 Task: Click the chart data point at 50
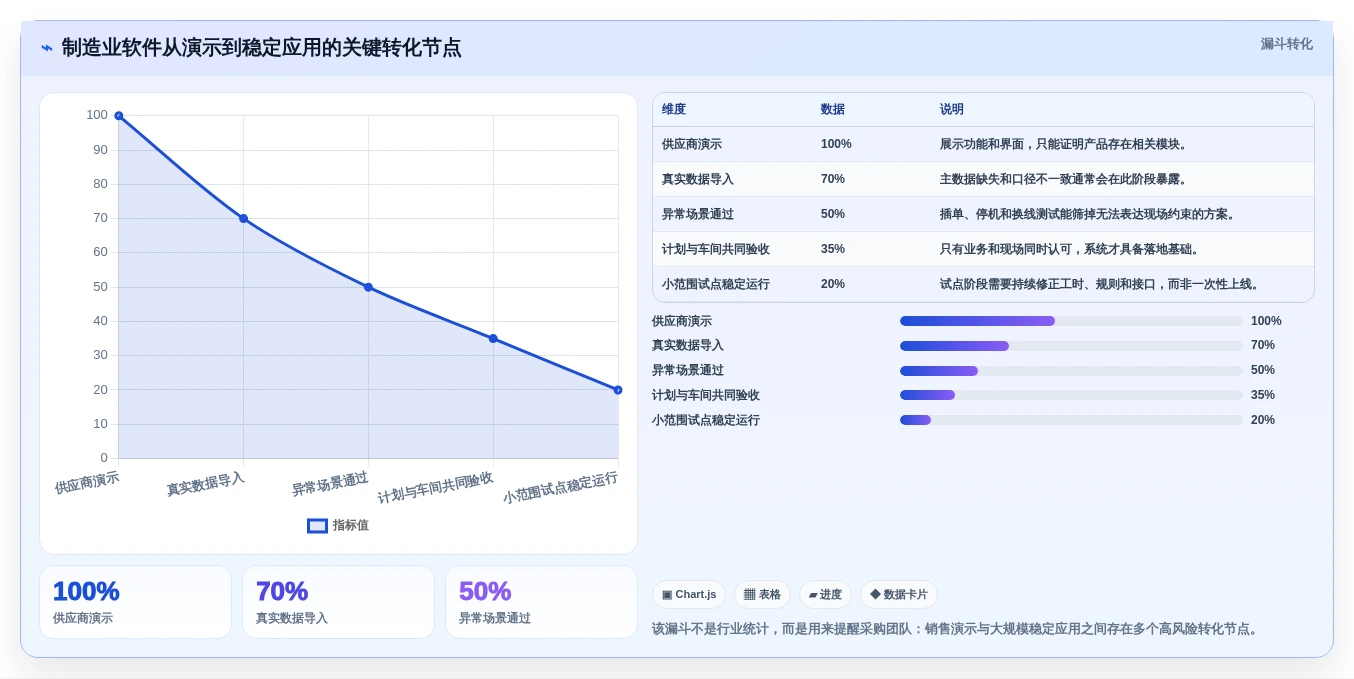pyautogui.click(x=368, y=287)
